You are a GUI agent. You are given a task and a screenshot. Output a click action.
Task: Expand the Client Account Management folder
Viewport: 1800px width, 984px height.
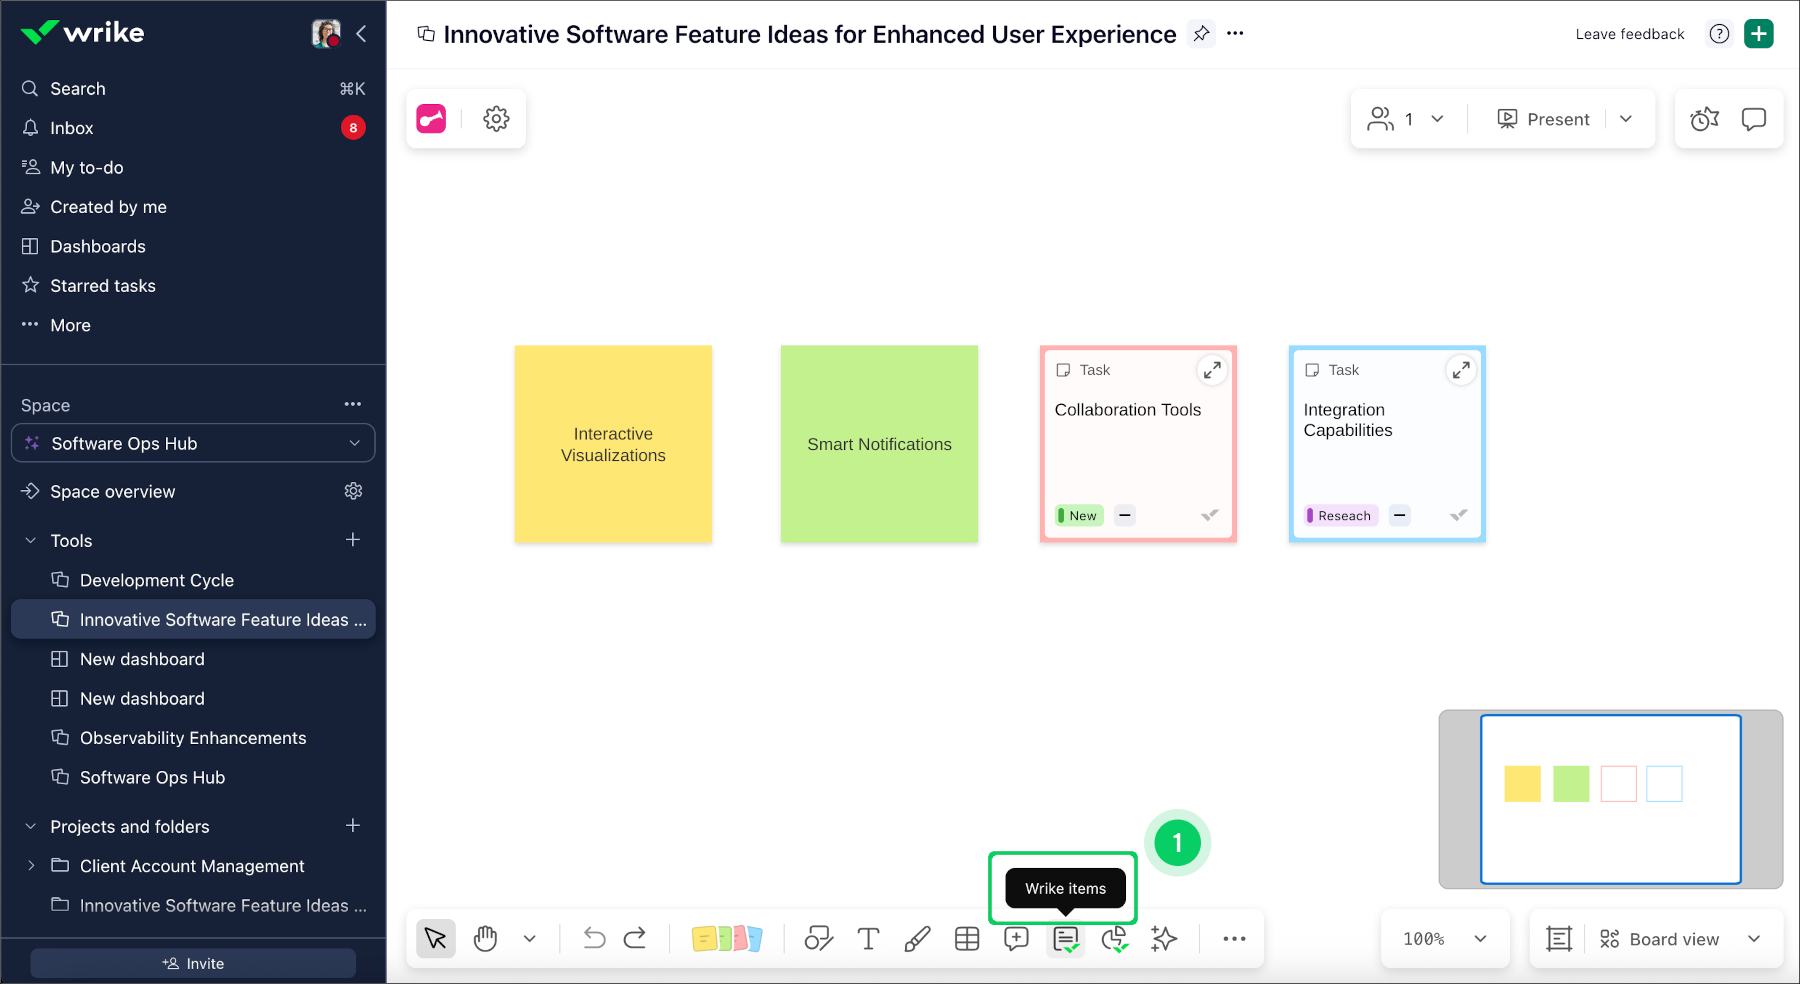31,866
